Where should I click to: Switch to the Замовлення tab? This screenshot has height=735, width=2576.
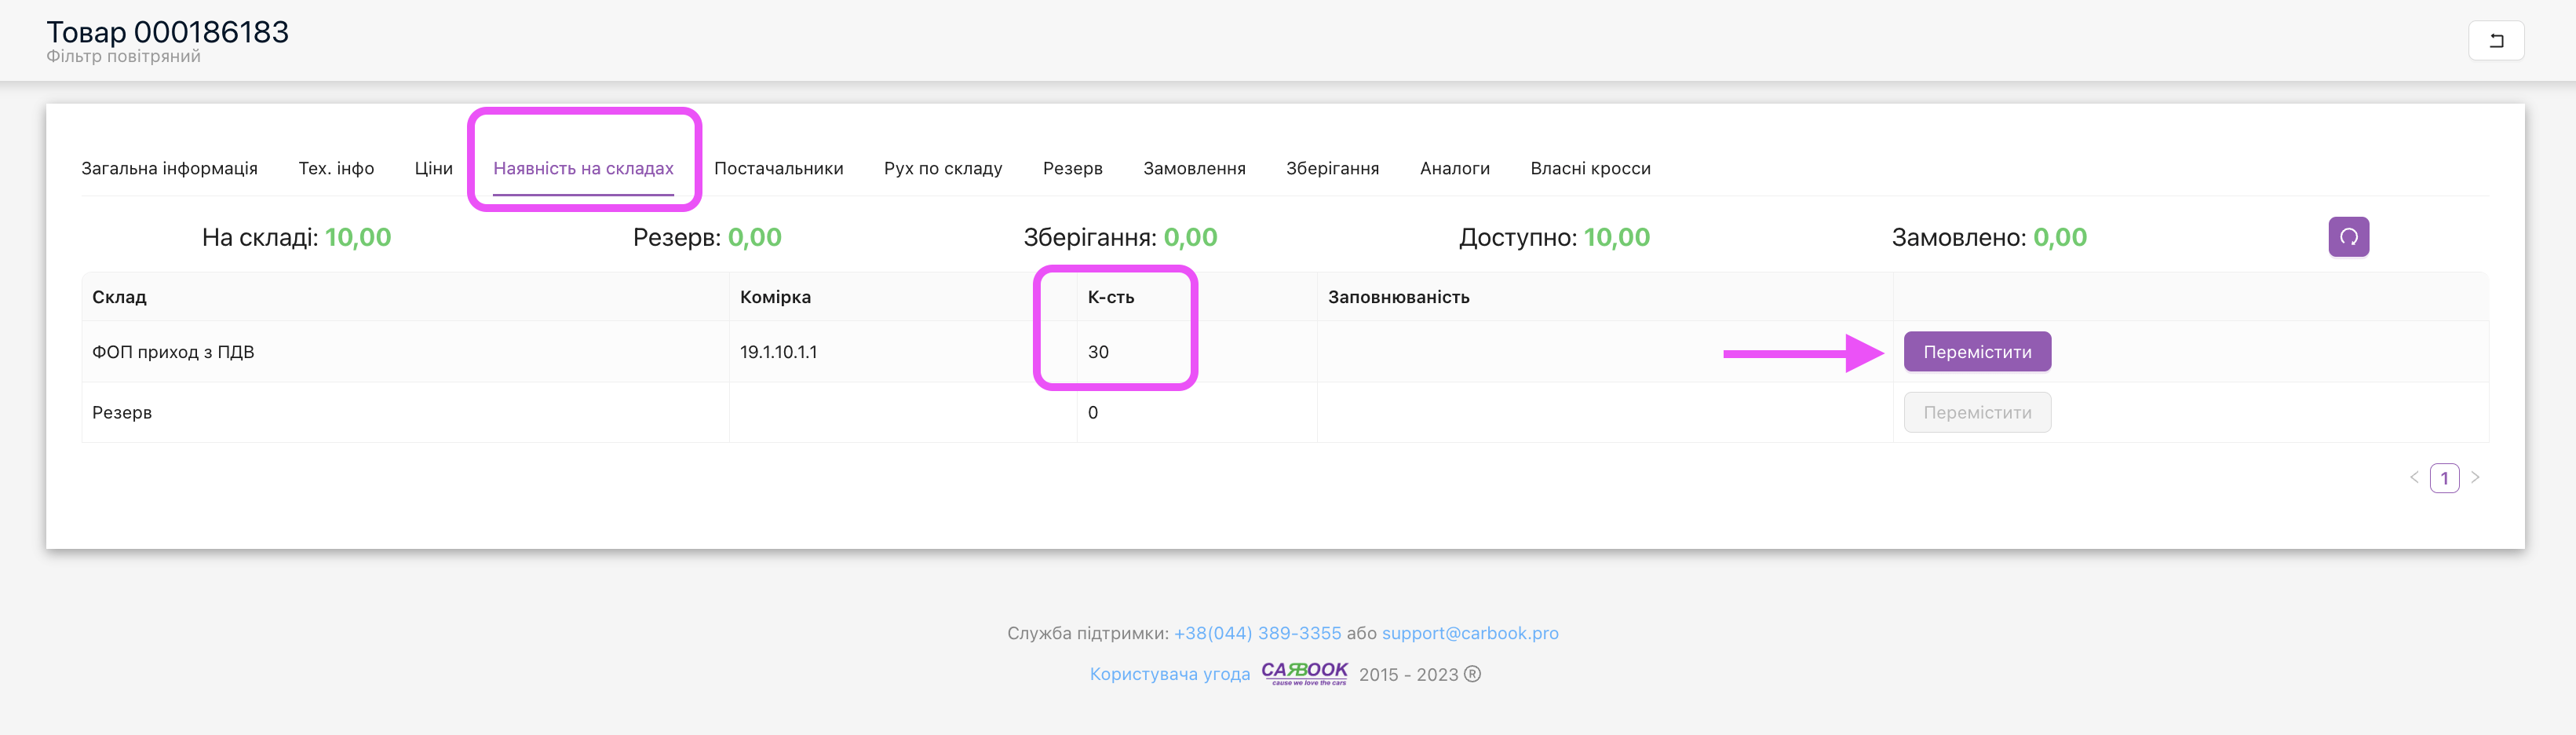pos(1194,168)
